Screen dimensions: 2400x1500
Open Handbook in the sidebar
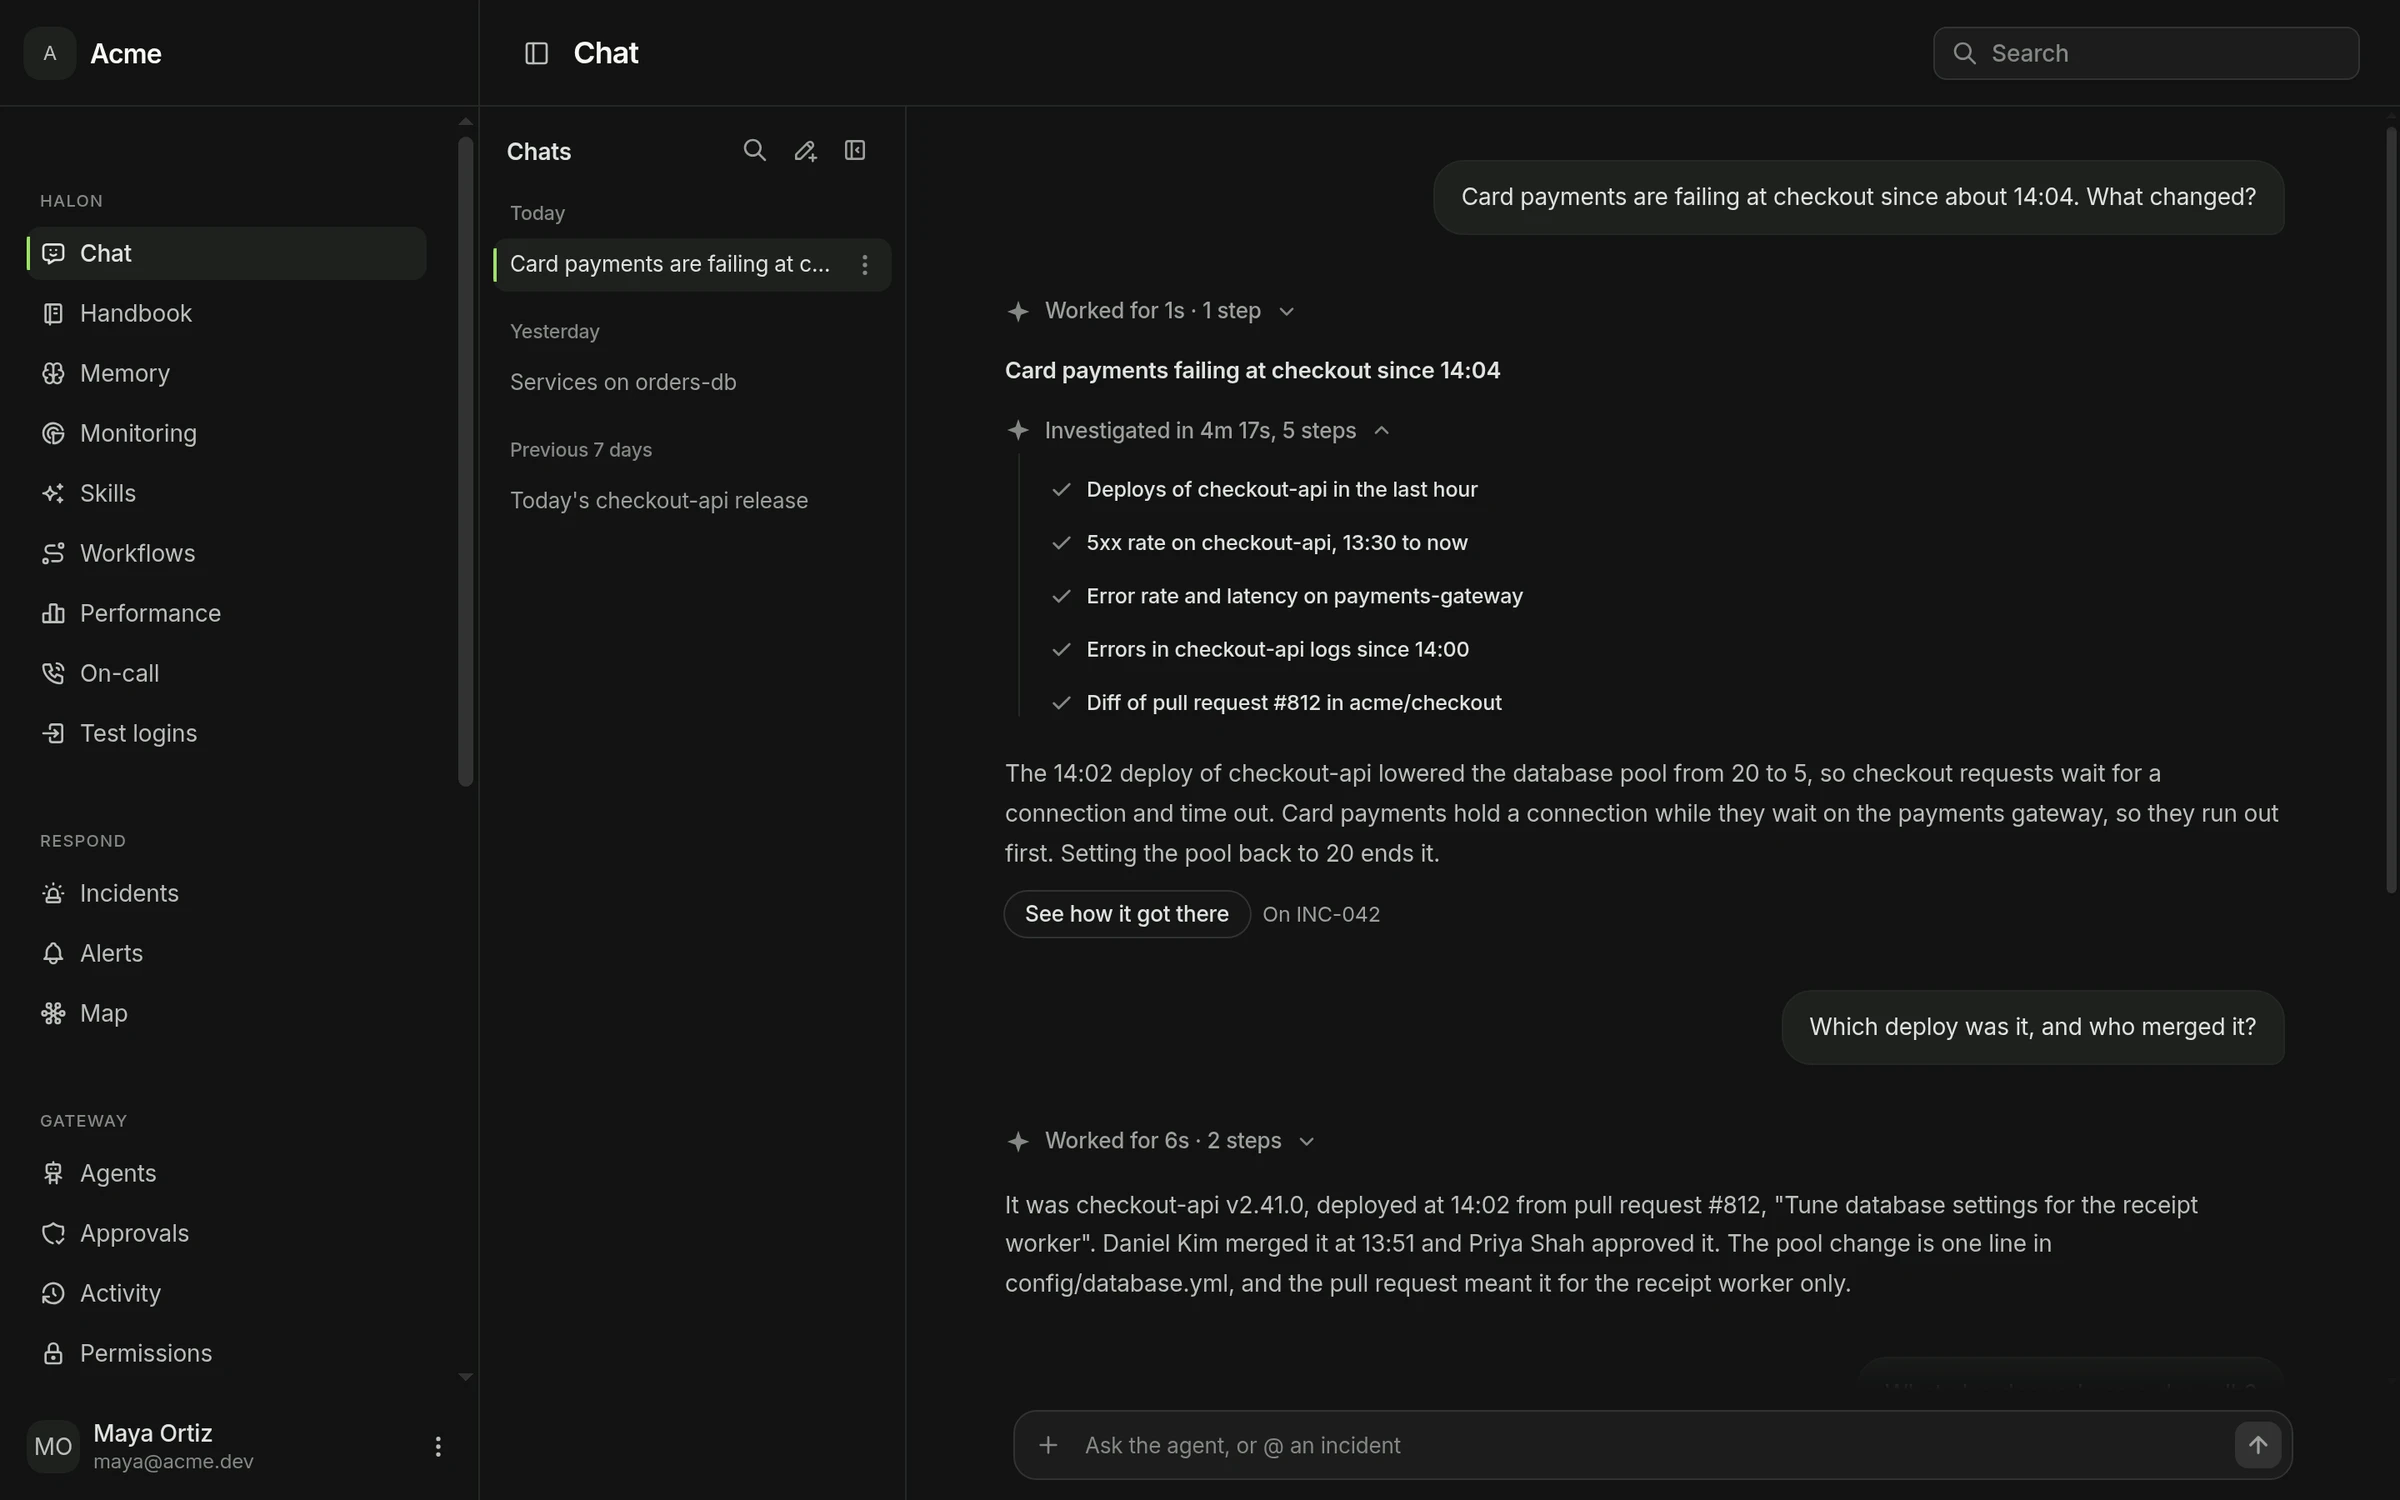(x=226, y=313)
